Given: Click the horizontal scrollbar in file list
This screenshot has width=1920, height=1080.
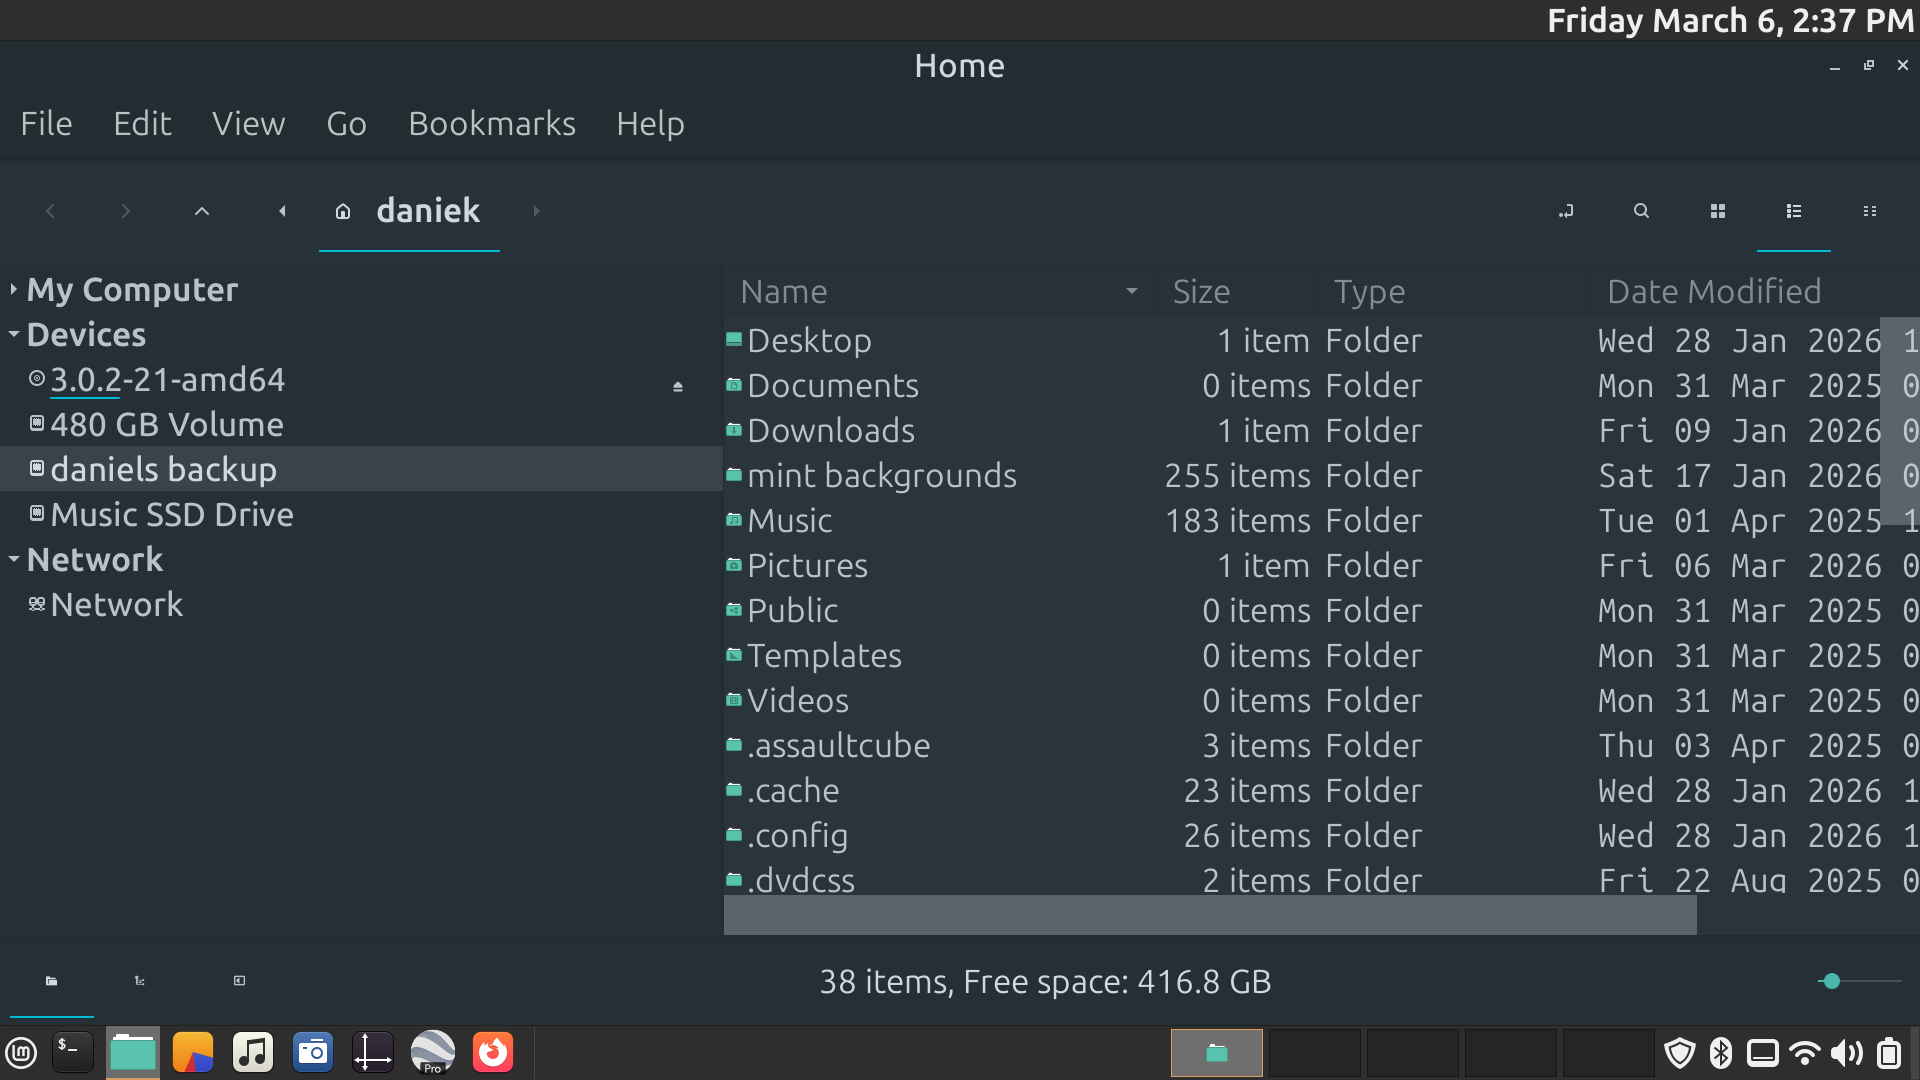Looking at the screenshot, I should coord(1209,915).
